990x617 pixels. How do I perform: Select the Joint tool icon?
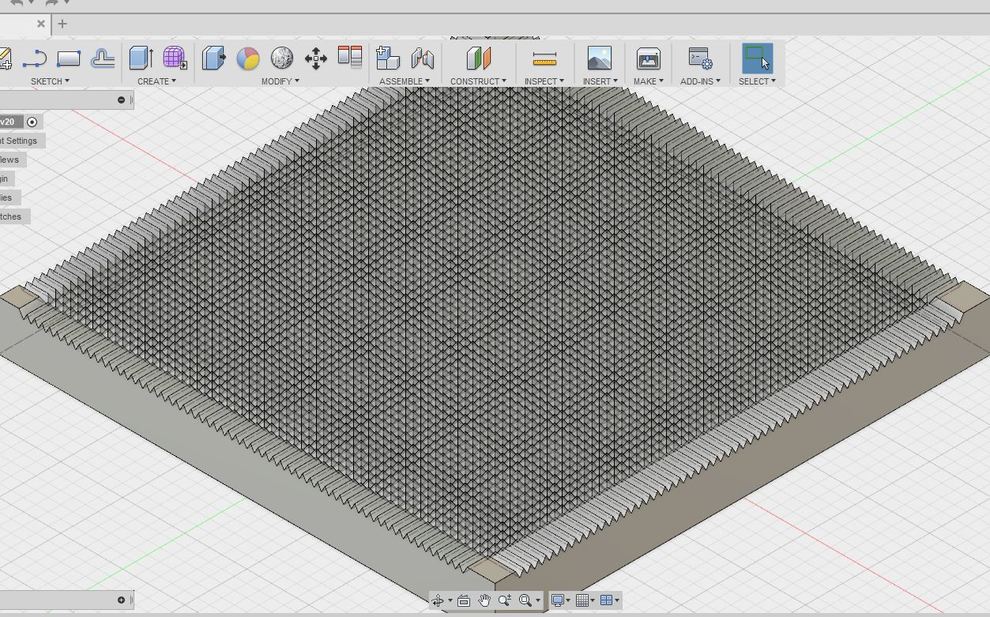[422, 59]
